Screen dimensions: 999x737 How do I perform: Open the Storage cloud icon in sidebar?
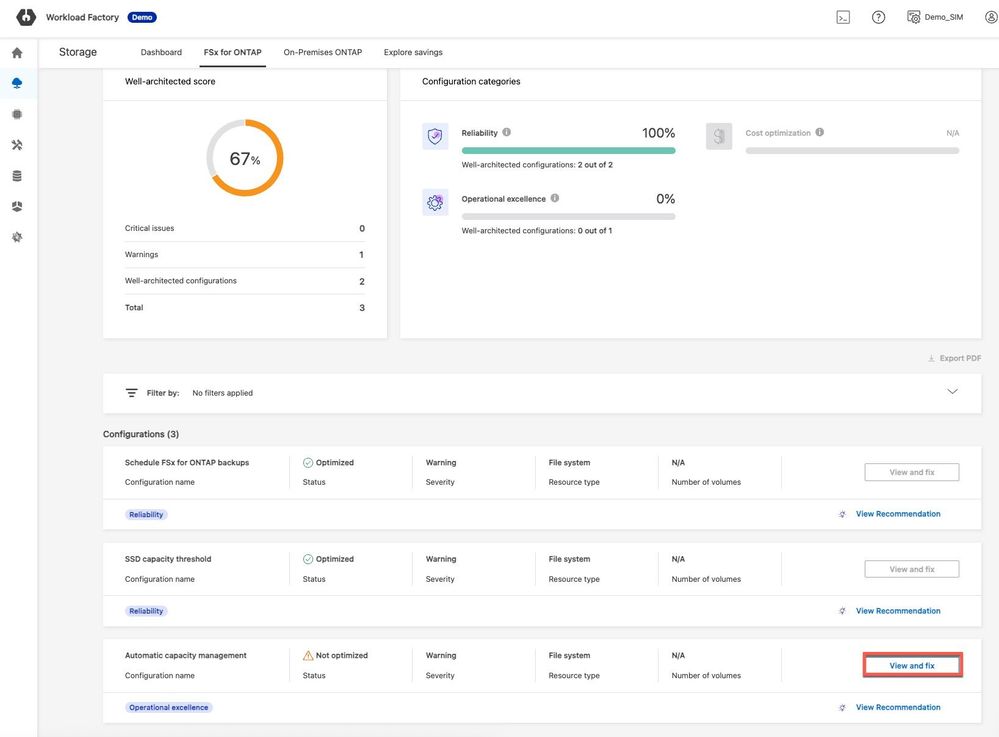(17, 83)
